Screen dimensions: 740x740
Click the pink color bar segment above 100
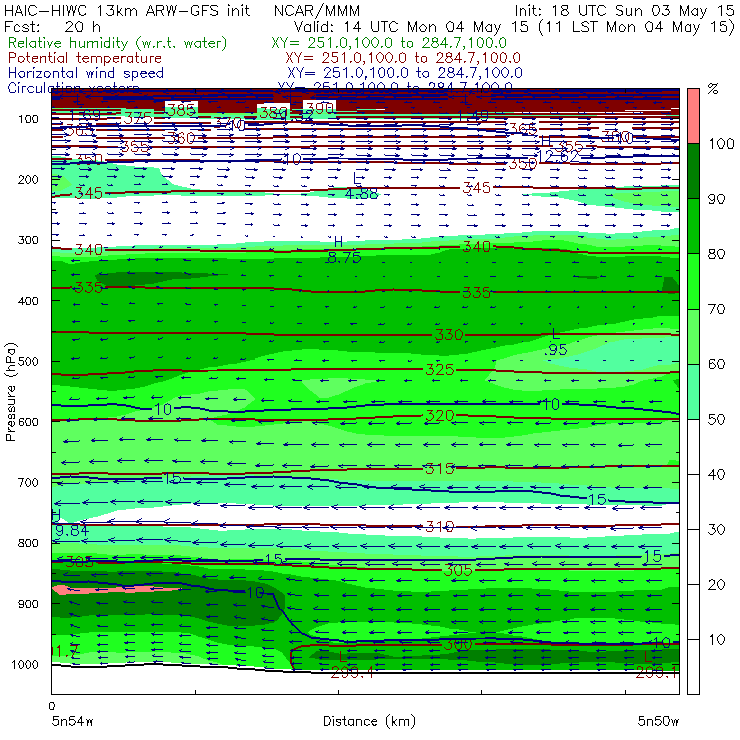pos(693,116)
